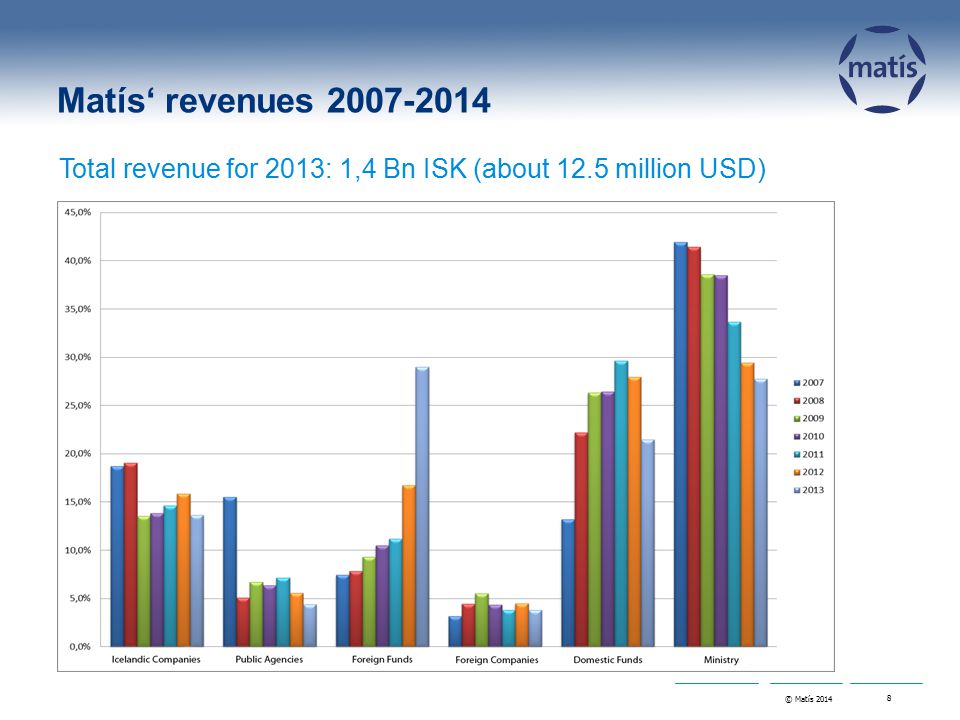Select the 2008 Icelandic Companies bar

[x=130, y=555]
